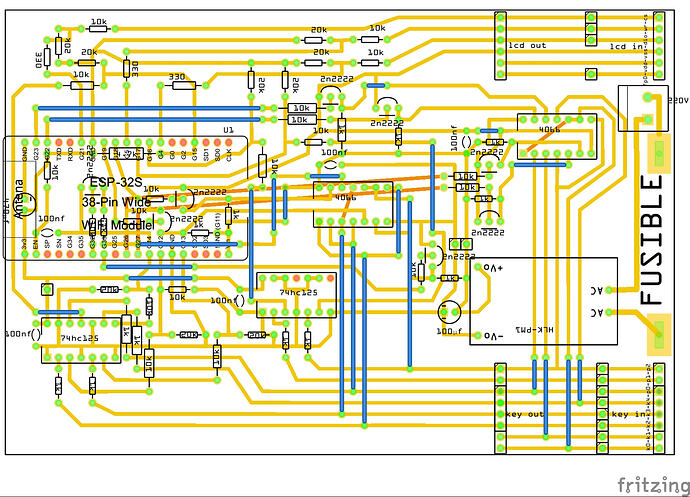Image resolution: width=690 pixels, height=497 pixels.
Task: Select the 220V connector label
Action: pos(679,101)
